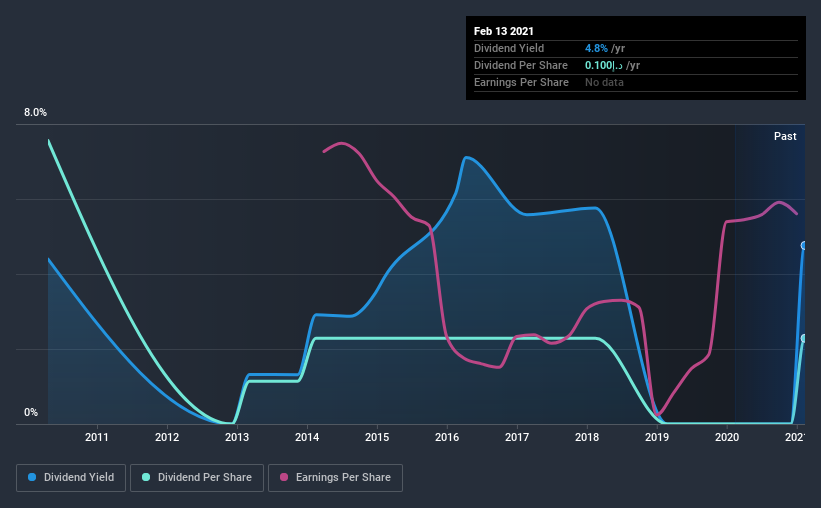The width and height of the screenshot is (821, 508).
Task: Click the 4.8% dividend yield value
Action: [596, 48]
